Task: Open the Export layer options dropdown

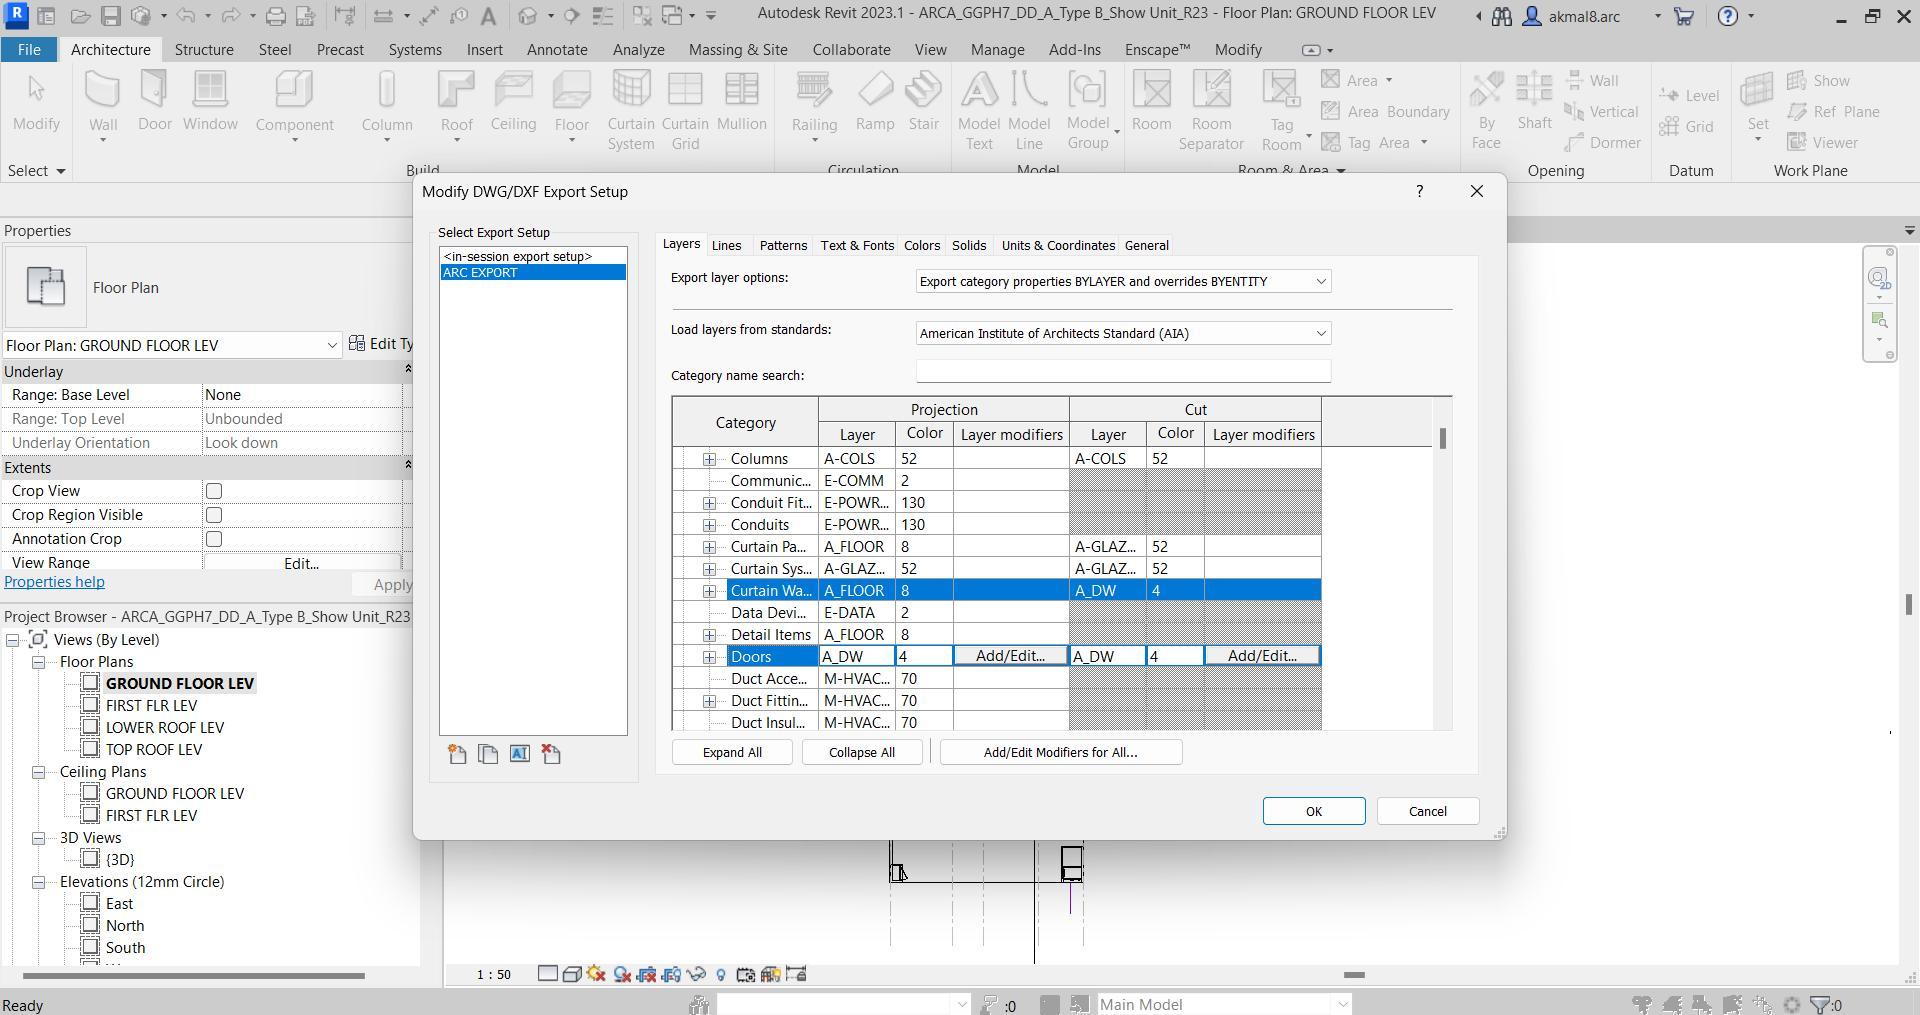Action: click(x=1122, y=282)
